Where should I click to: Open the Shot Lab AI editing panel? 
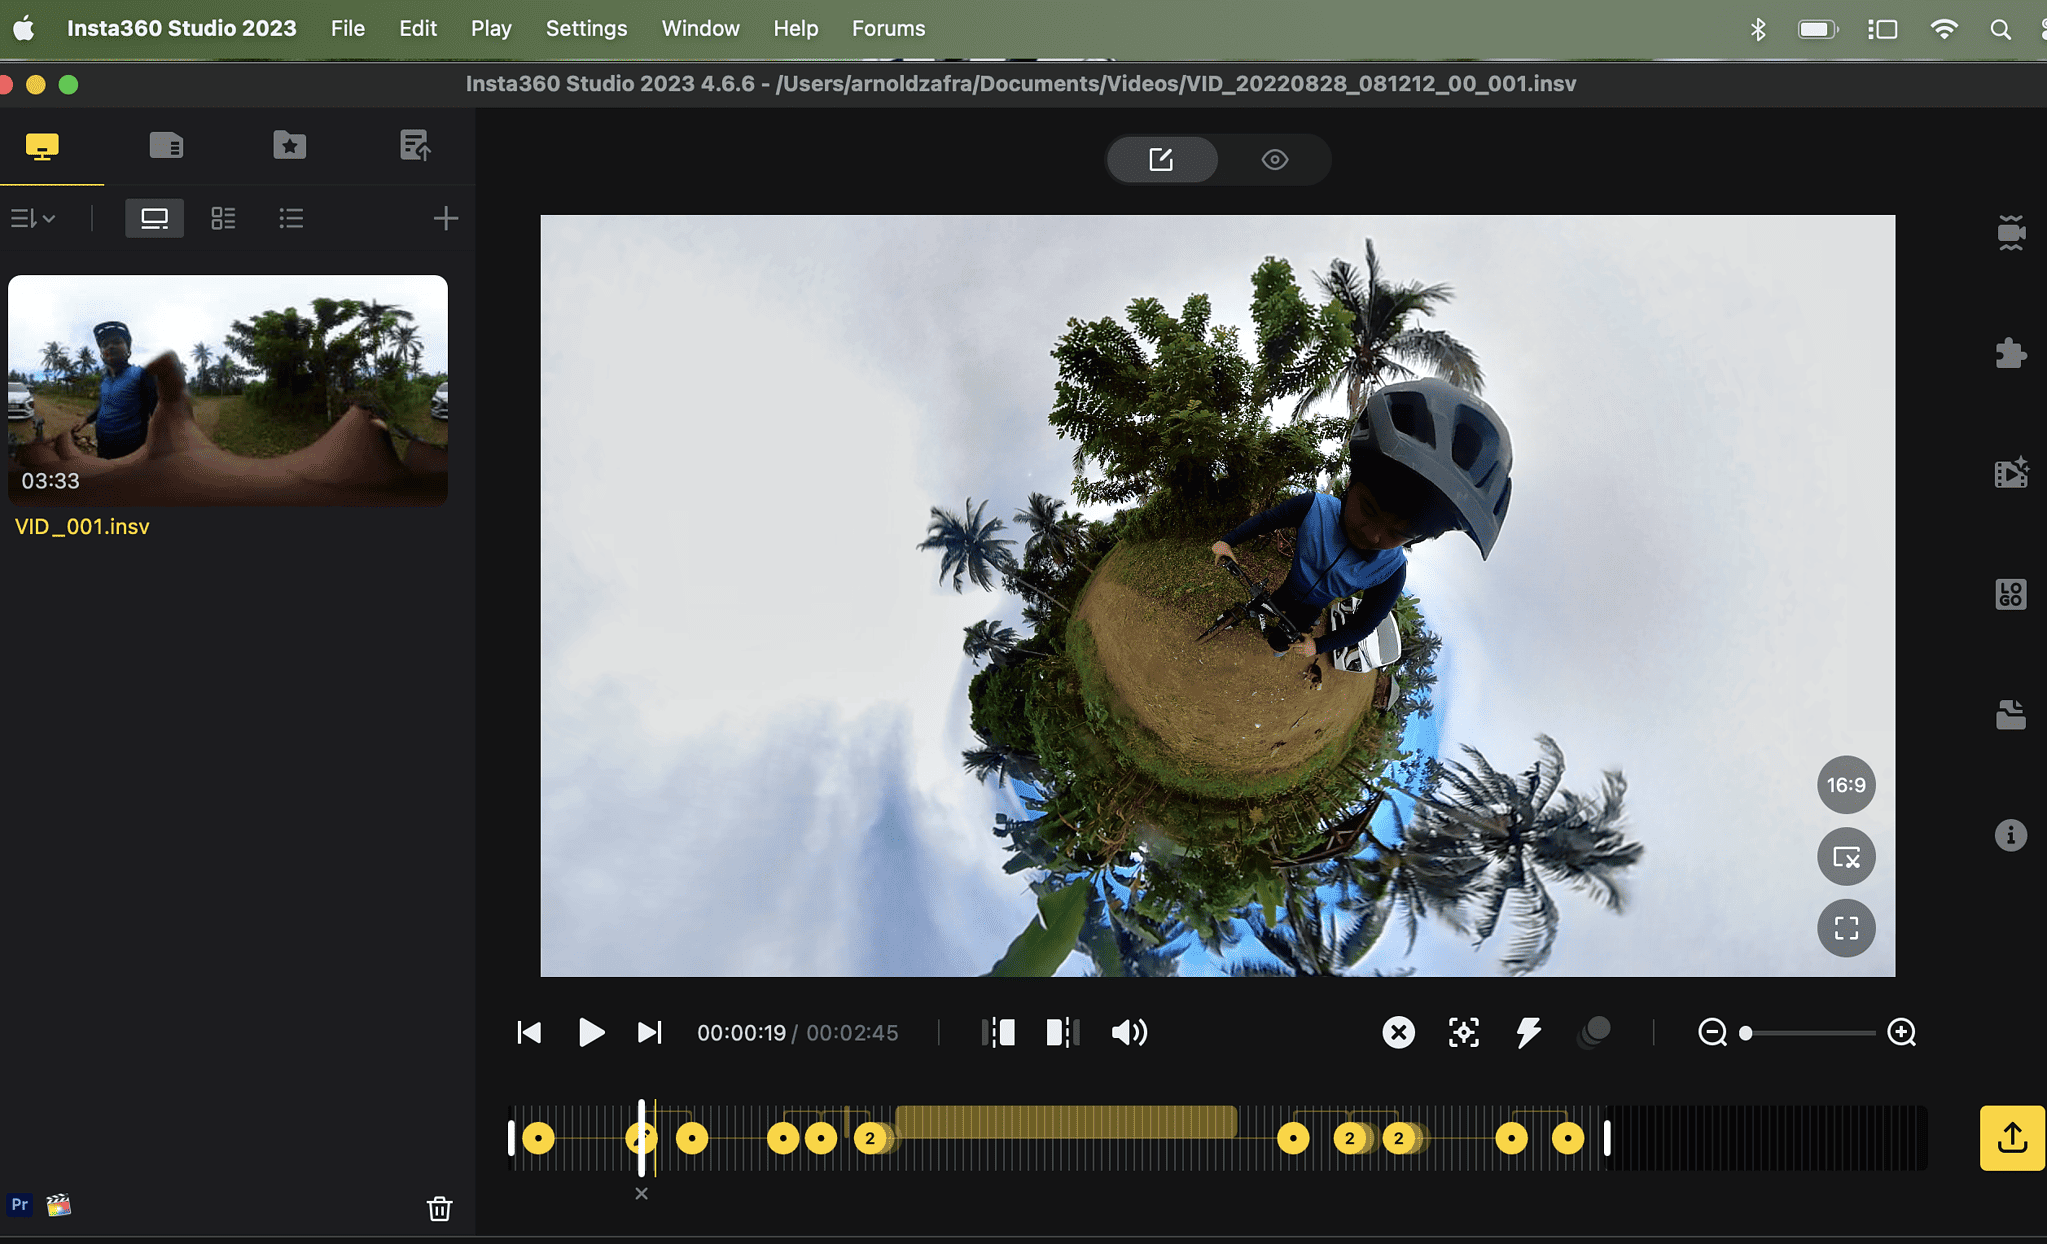2013,472
